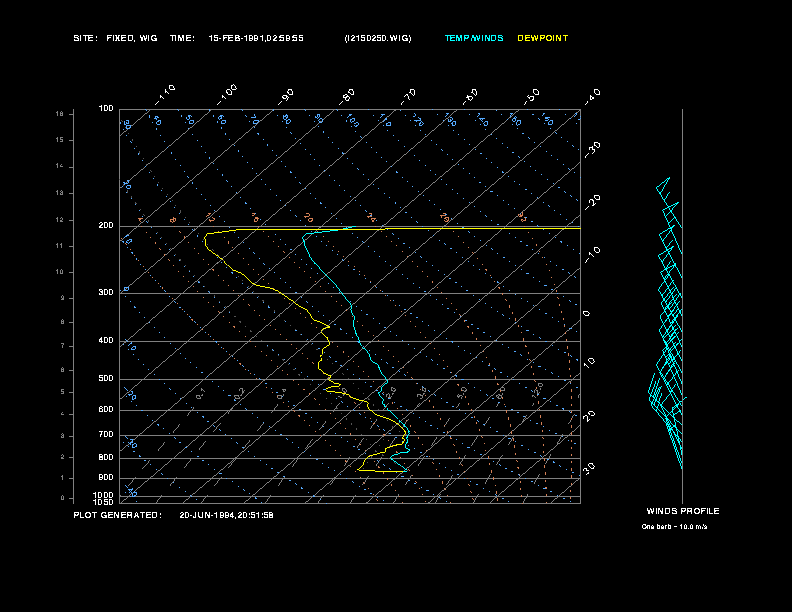This screenshot has height=612, width=792.
Task: Click the 'WINDS PROFILE' caption
Action: point(683,511)
